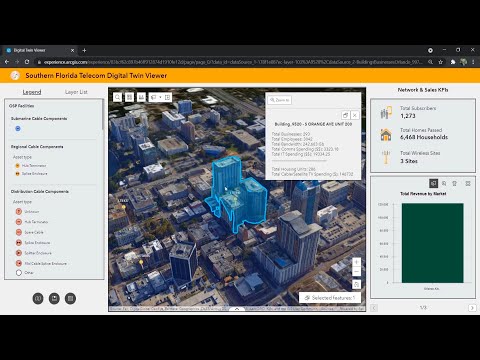Open browser three-dot menu
This screenshot has height=360, width=480.
click(473, 62)
